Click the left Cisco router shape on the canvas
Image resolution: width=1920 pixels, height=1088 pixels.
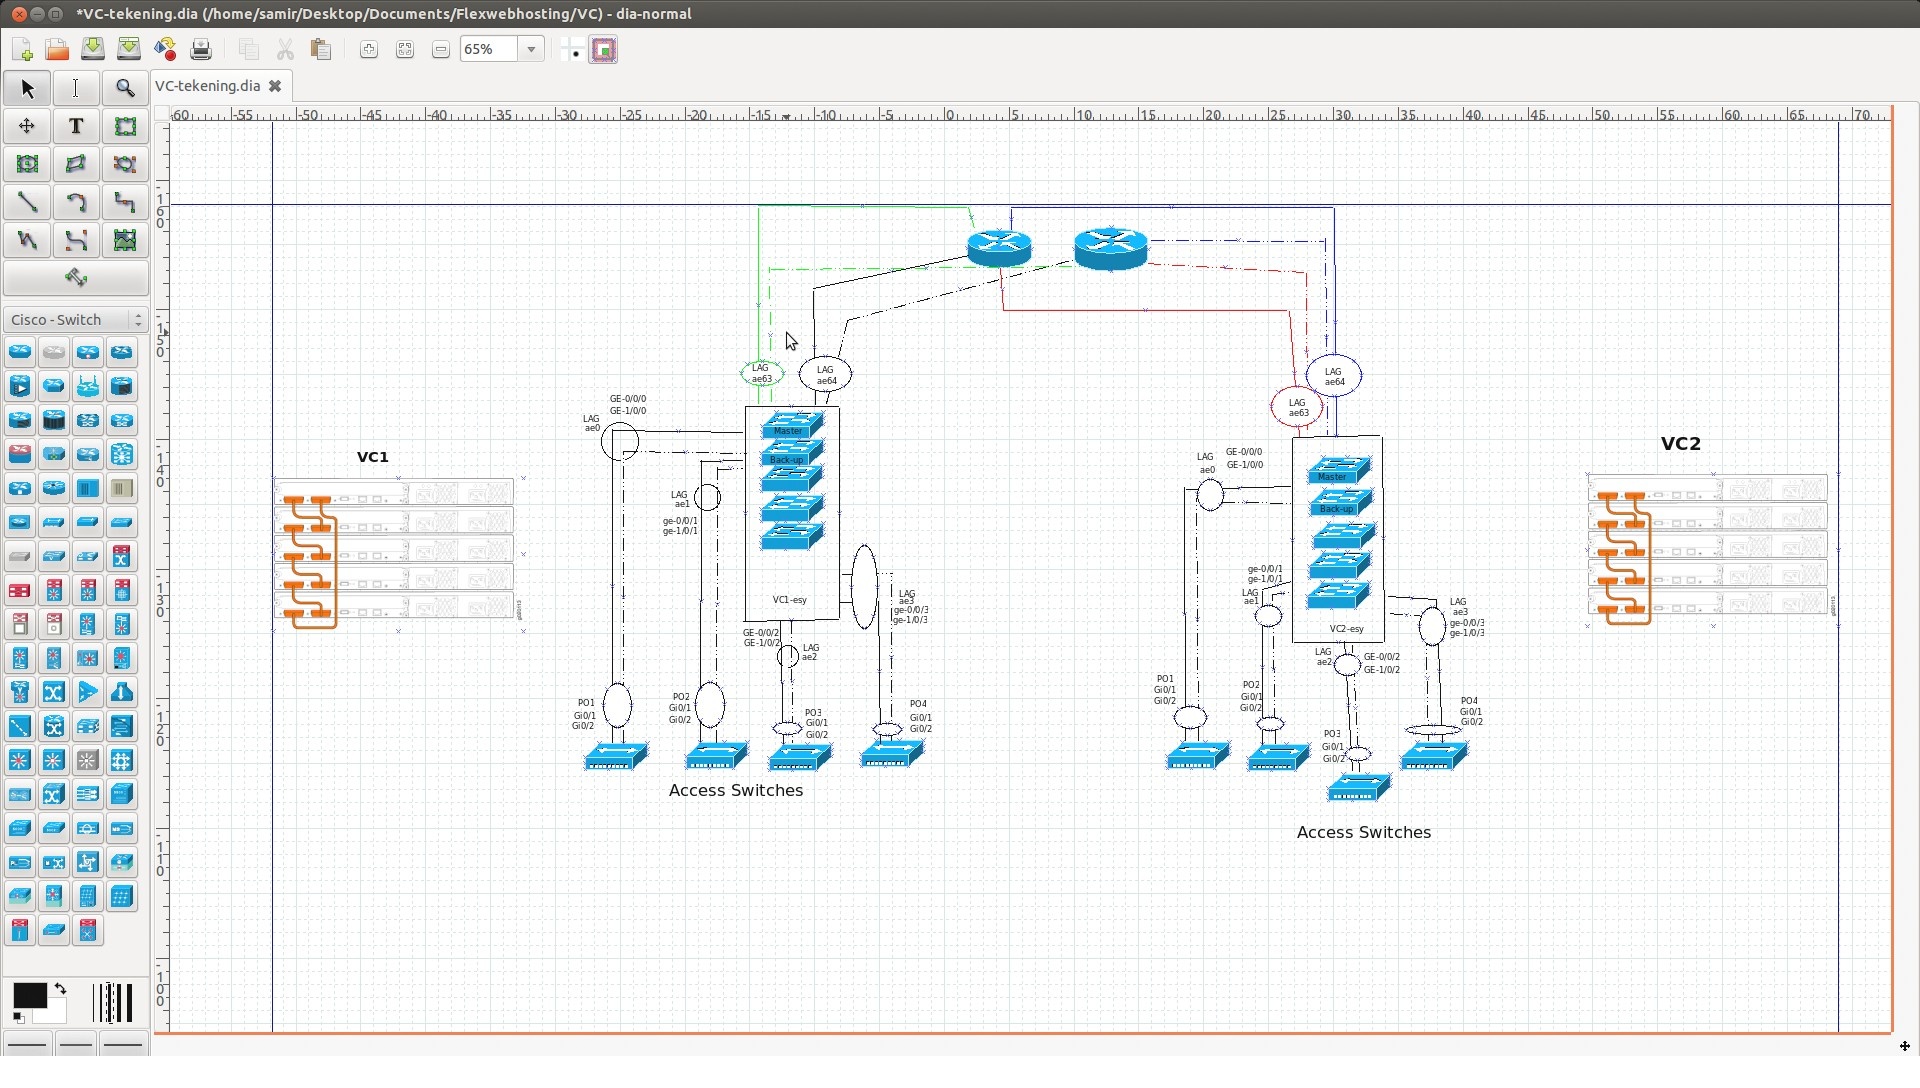(x=999, y=246)
